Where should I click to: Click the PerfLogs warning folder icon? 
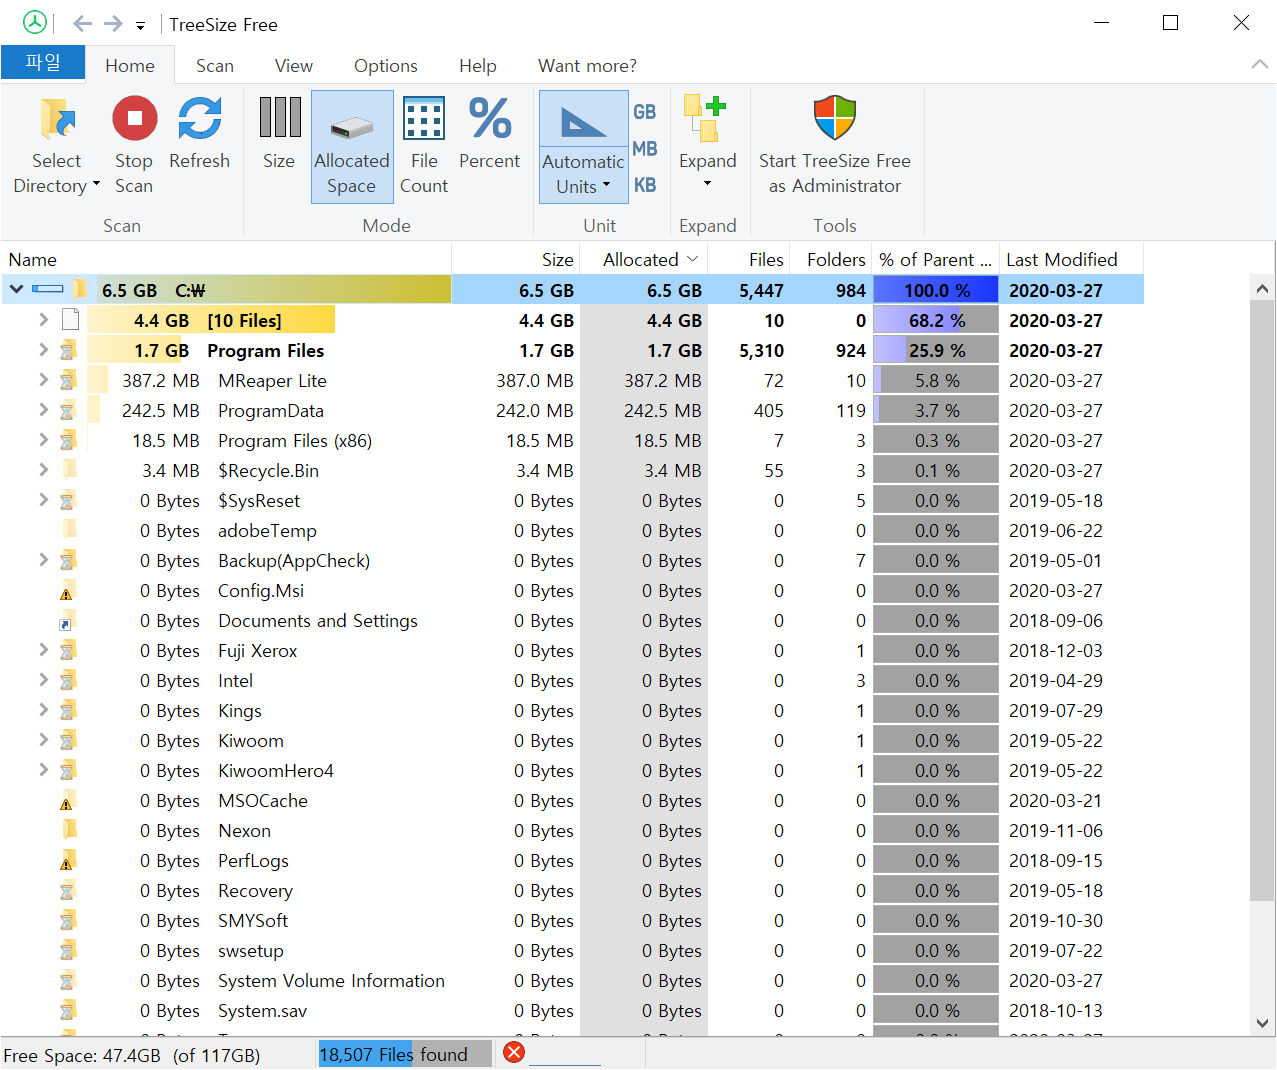68,861
